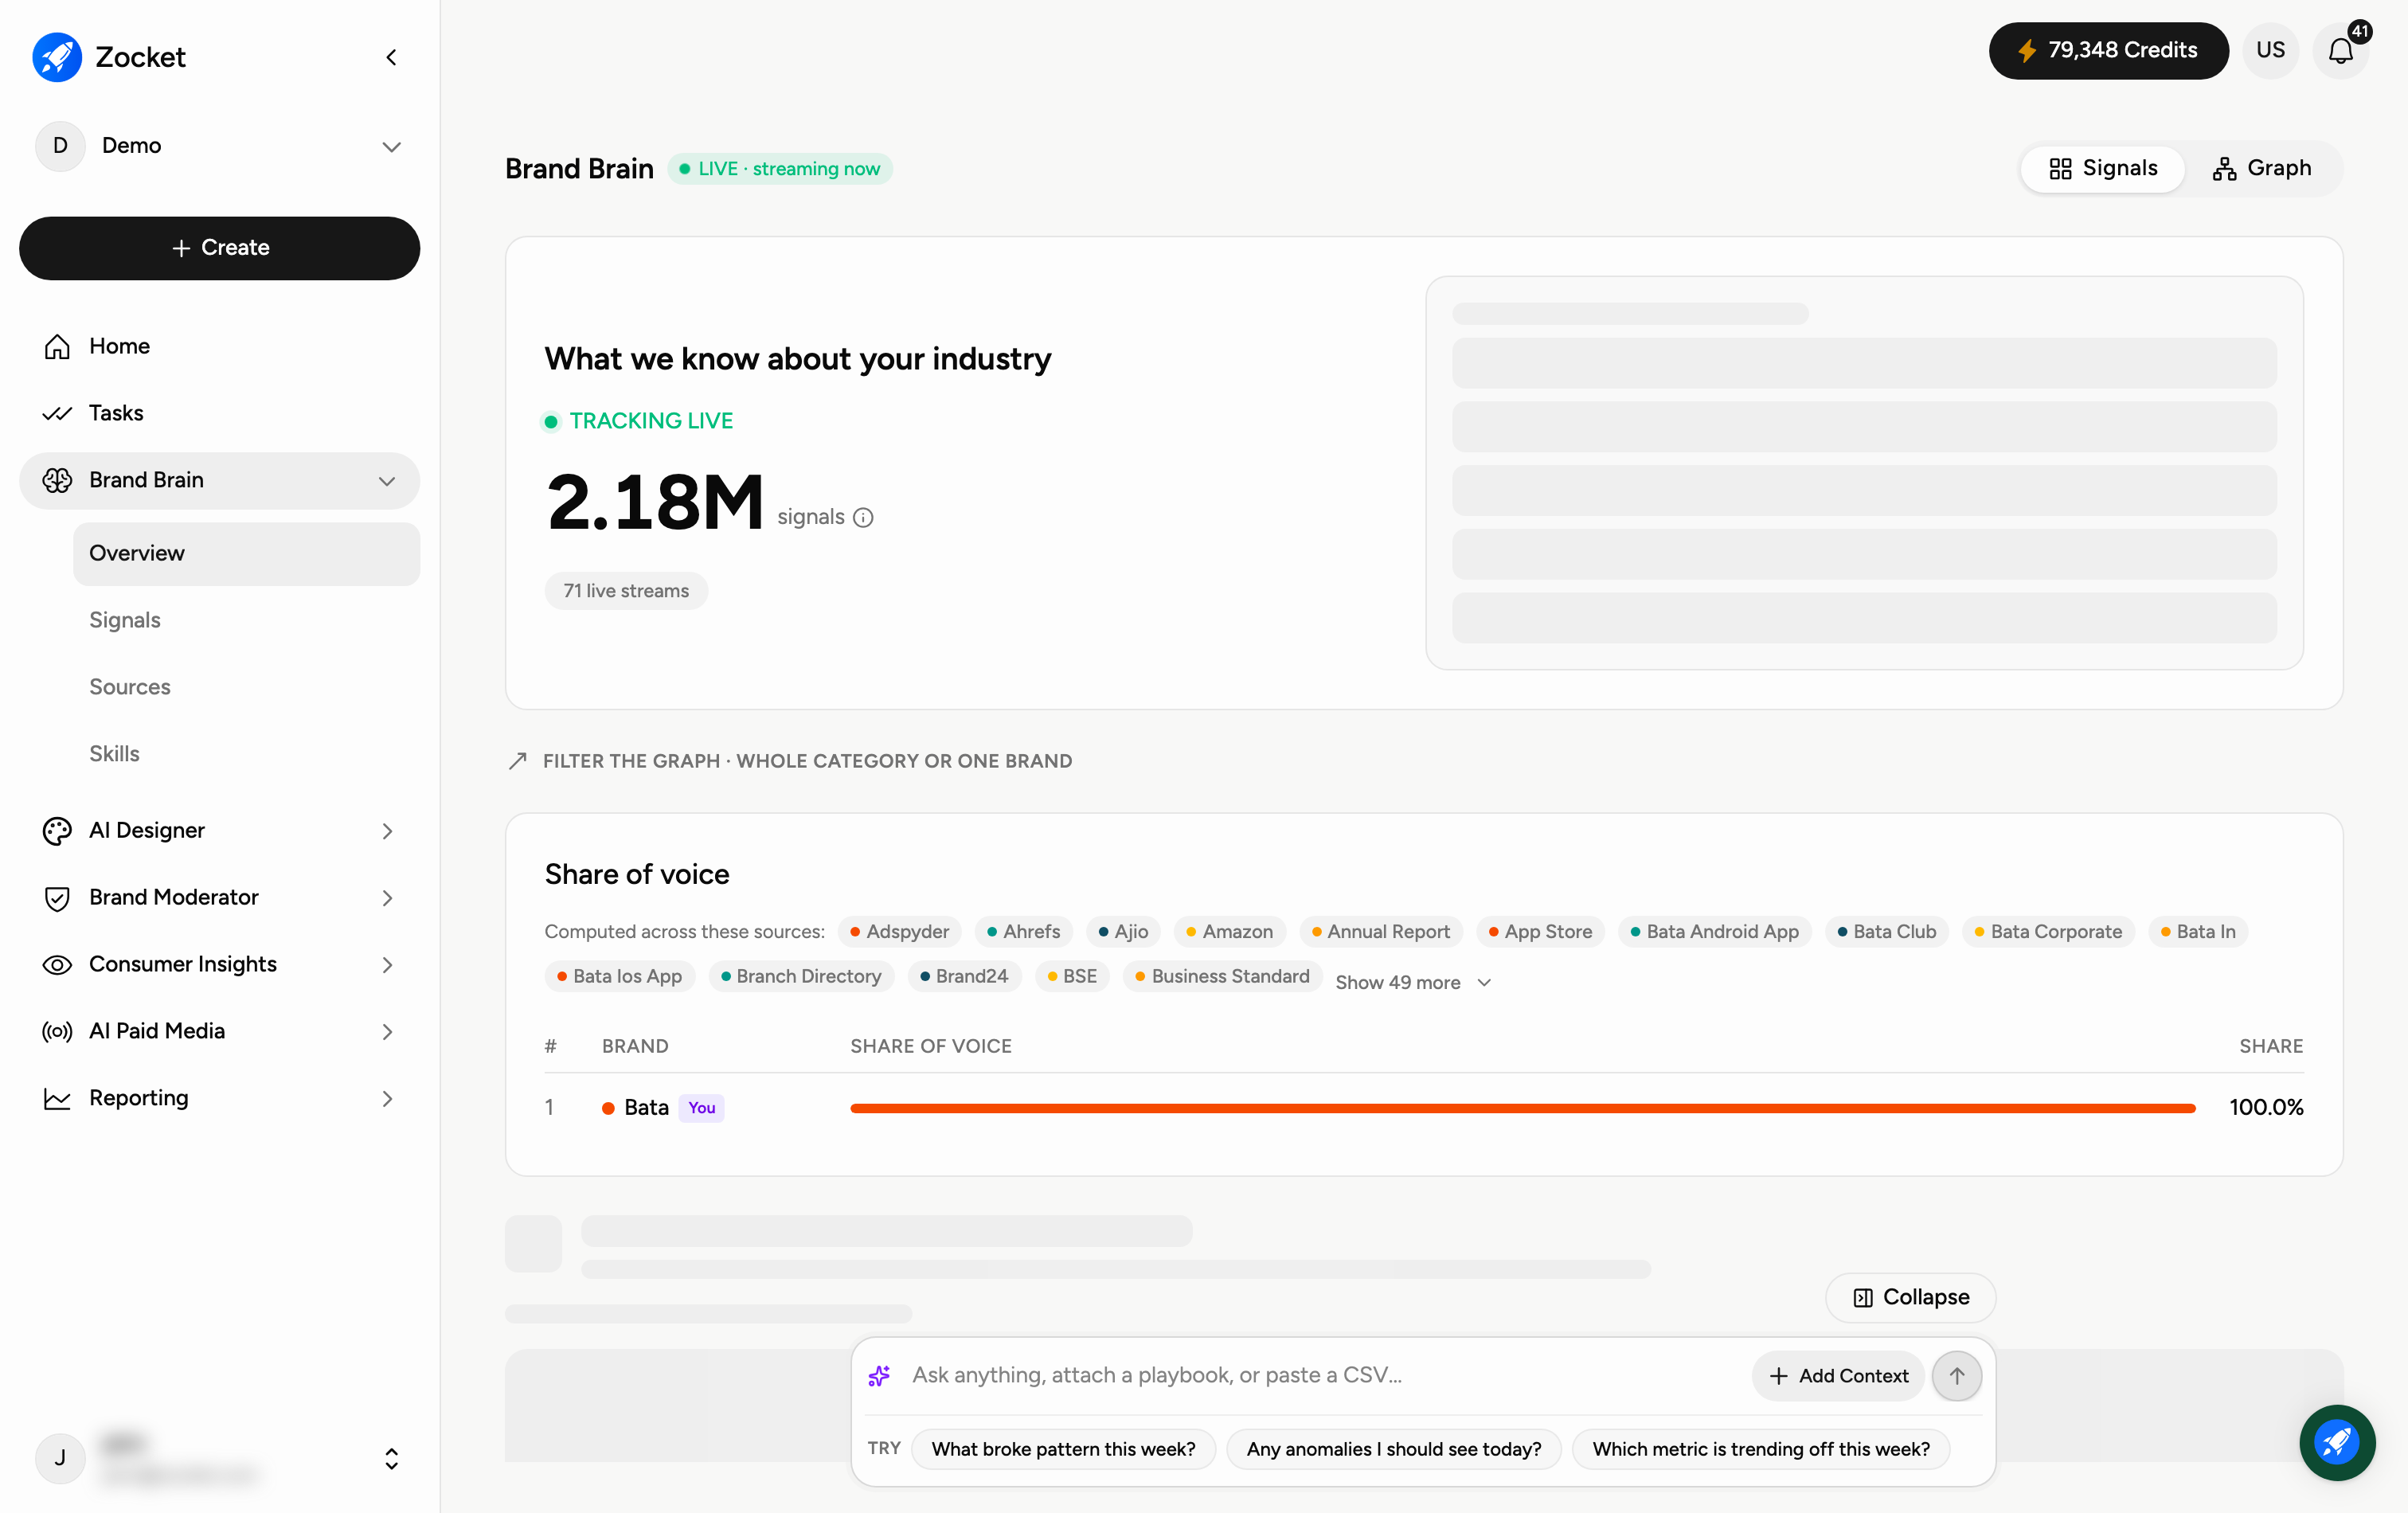Screen dimensions: 2408x1513
Task: Try 'Which metric is trending off this week?'
Action: [1760, 1449]
